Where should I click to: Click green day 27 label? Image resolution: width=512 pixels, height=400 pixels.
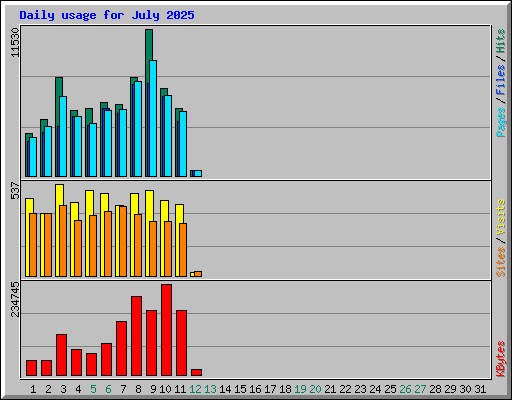tap(420, 389)
